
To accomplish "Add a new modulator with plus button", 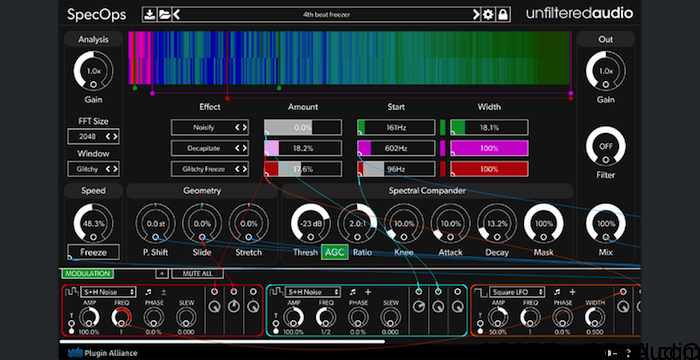I will coord(162,273).
